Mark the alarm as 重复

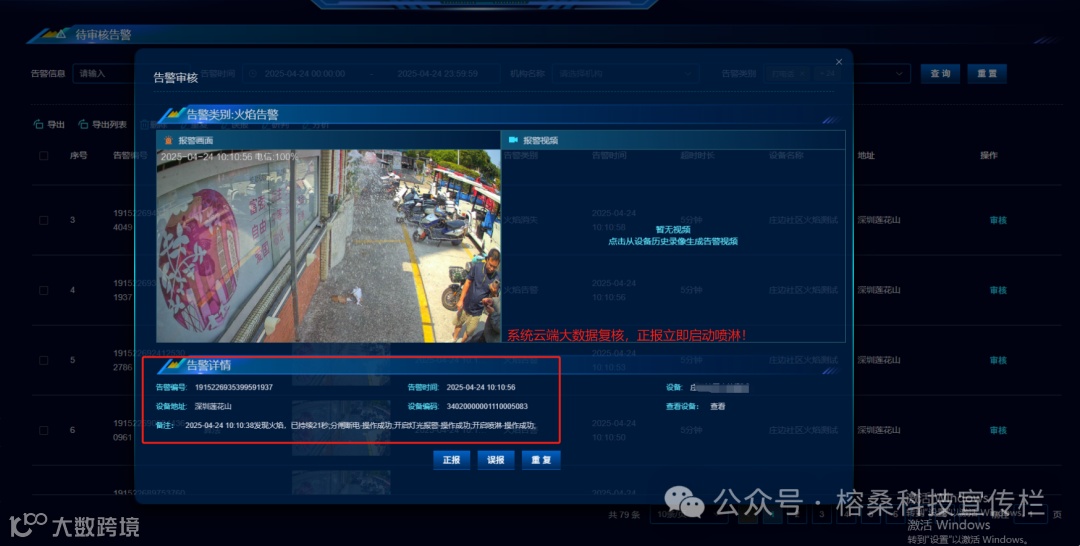click(541, 460)
